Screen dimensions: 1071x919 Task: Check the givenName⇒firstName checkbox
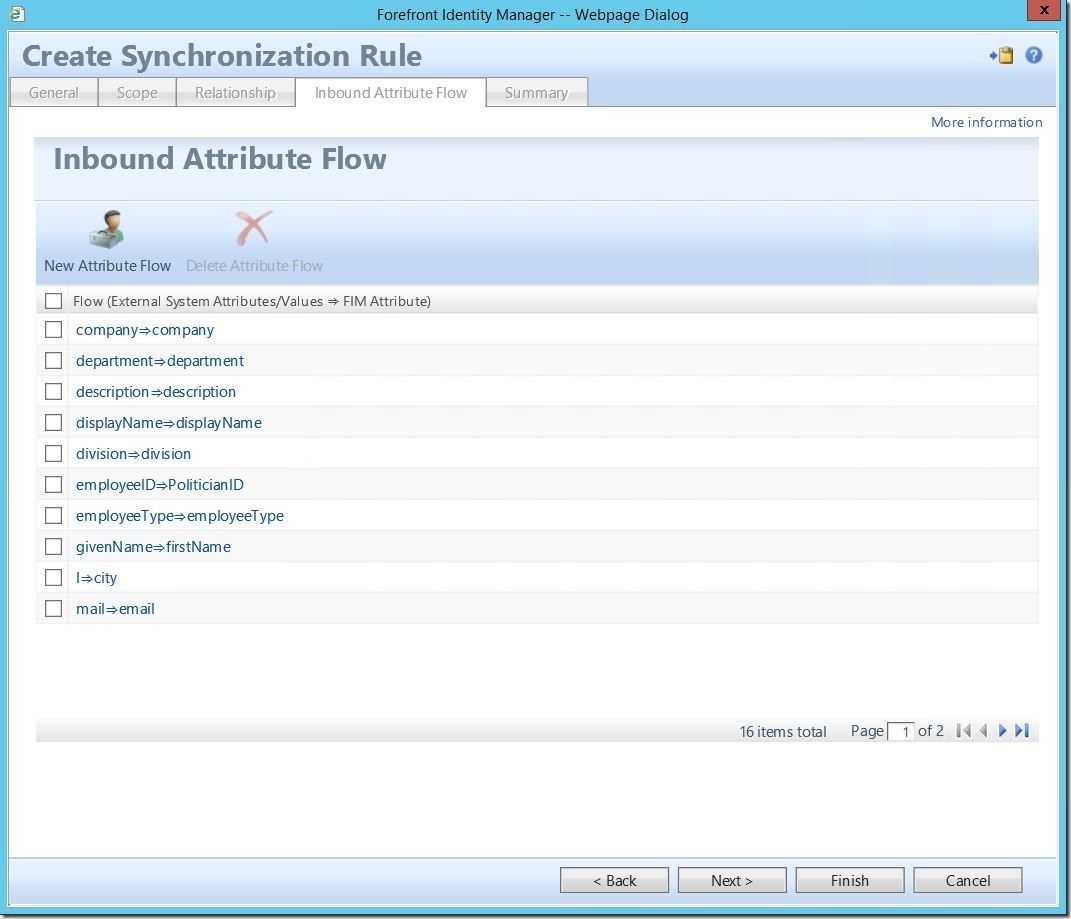[53, 547]
